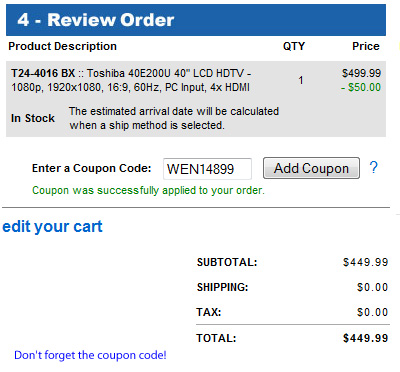
Task: Open the edit your cart link
Action: pyautogui.click(x=52, y=227)
